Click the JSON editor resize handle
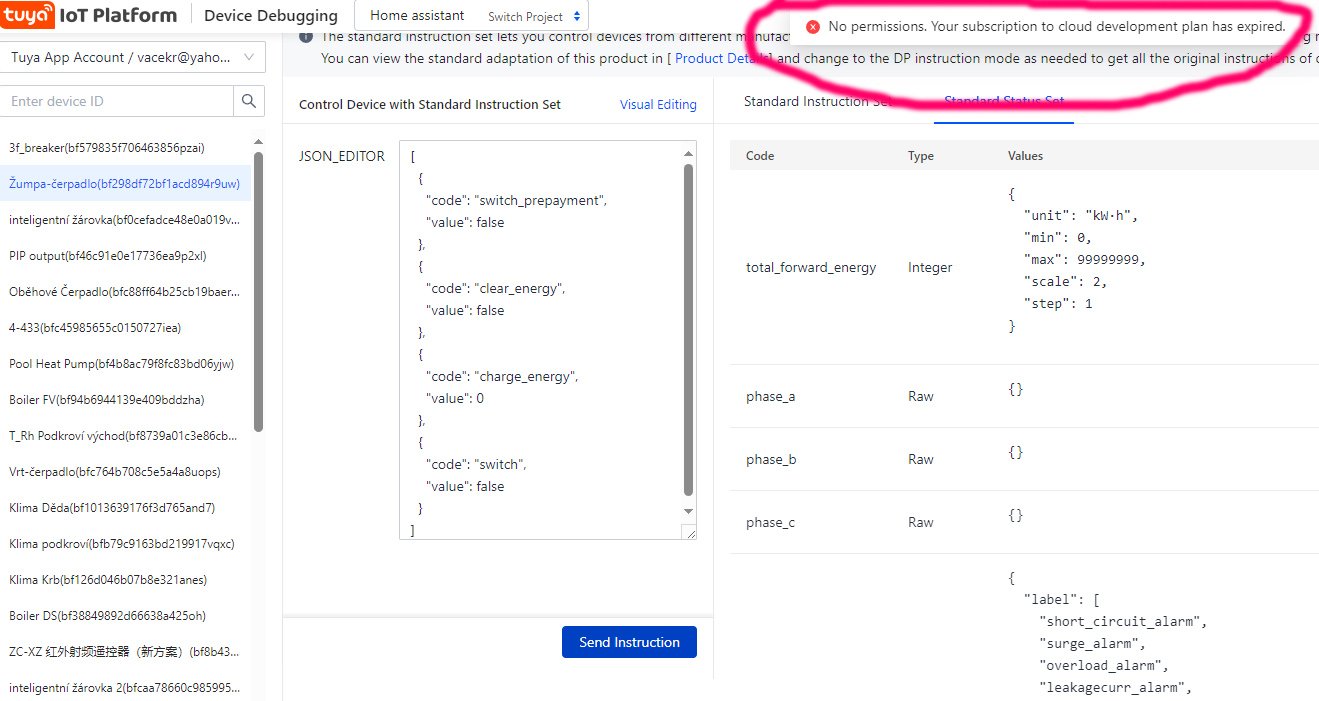The width and height of the screenshot is (1319, 701). pyautogui.click(x=690, y=534)
